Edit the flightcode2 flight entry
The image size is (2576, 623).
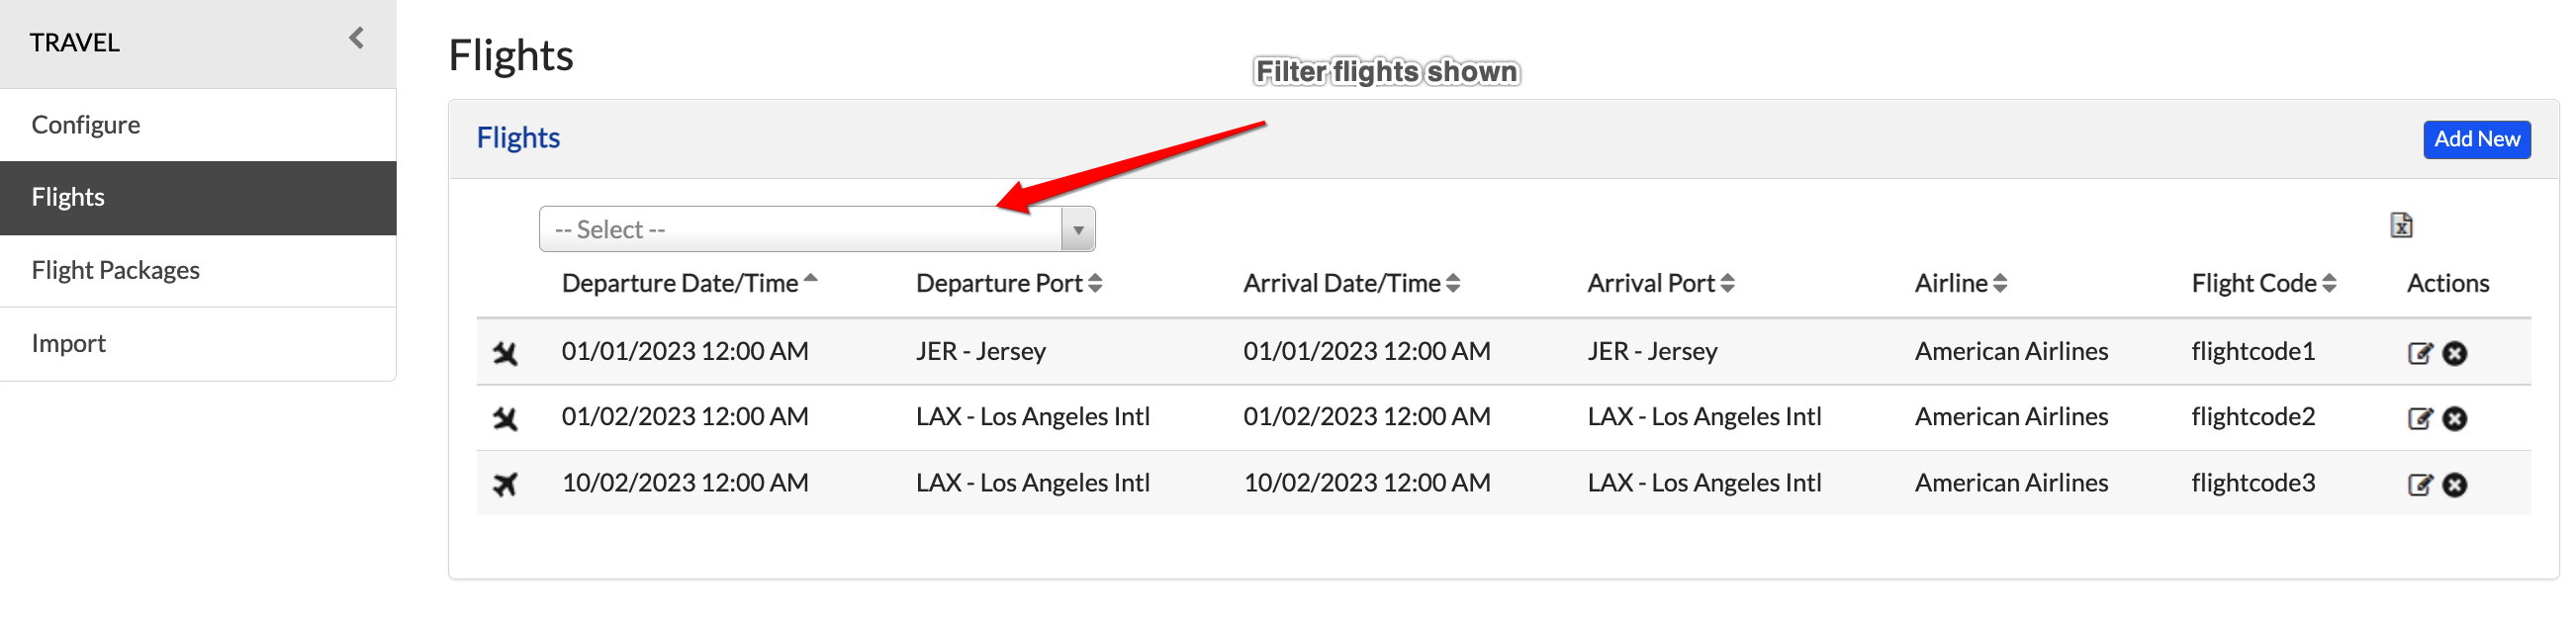(2419, 418)
